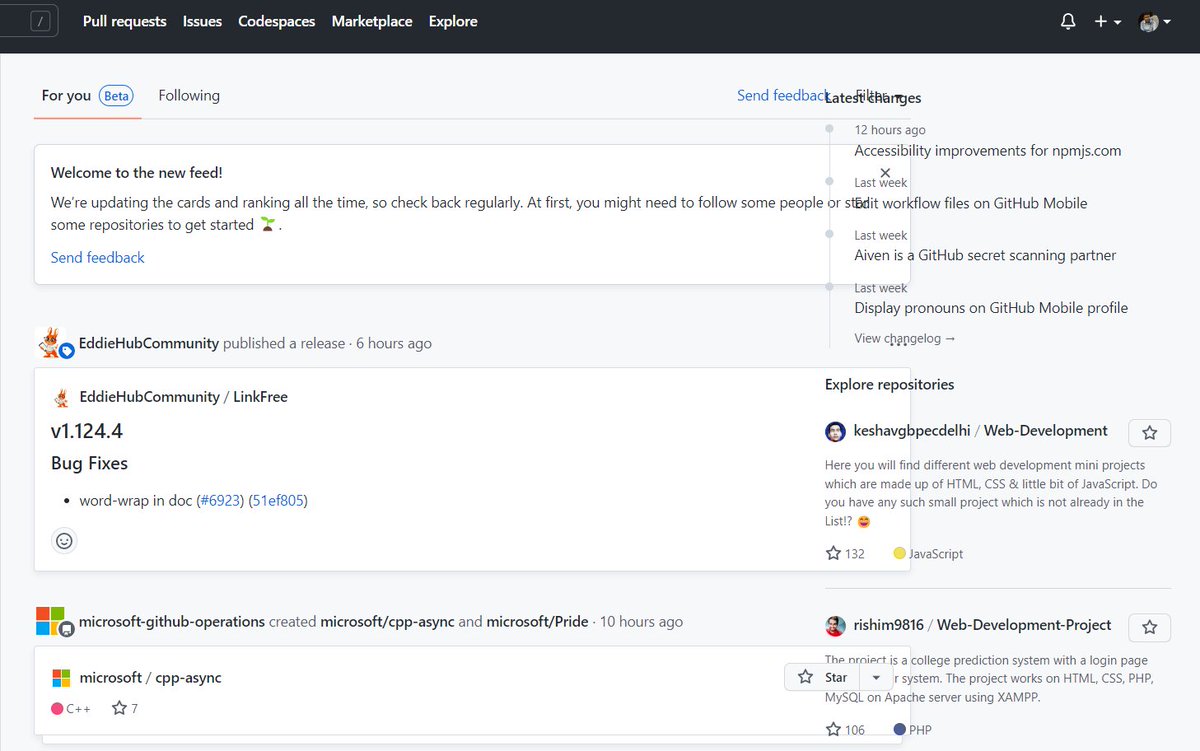Click the star count 7 on cpp-async

tap(125, 708)
